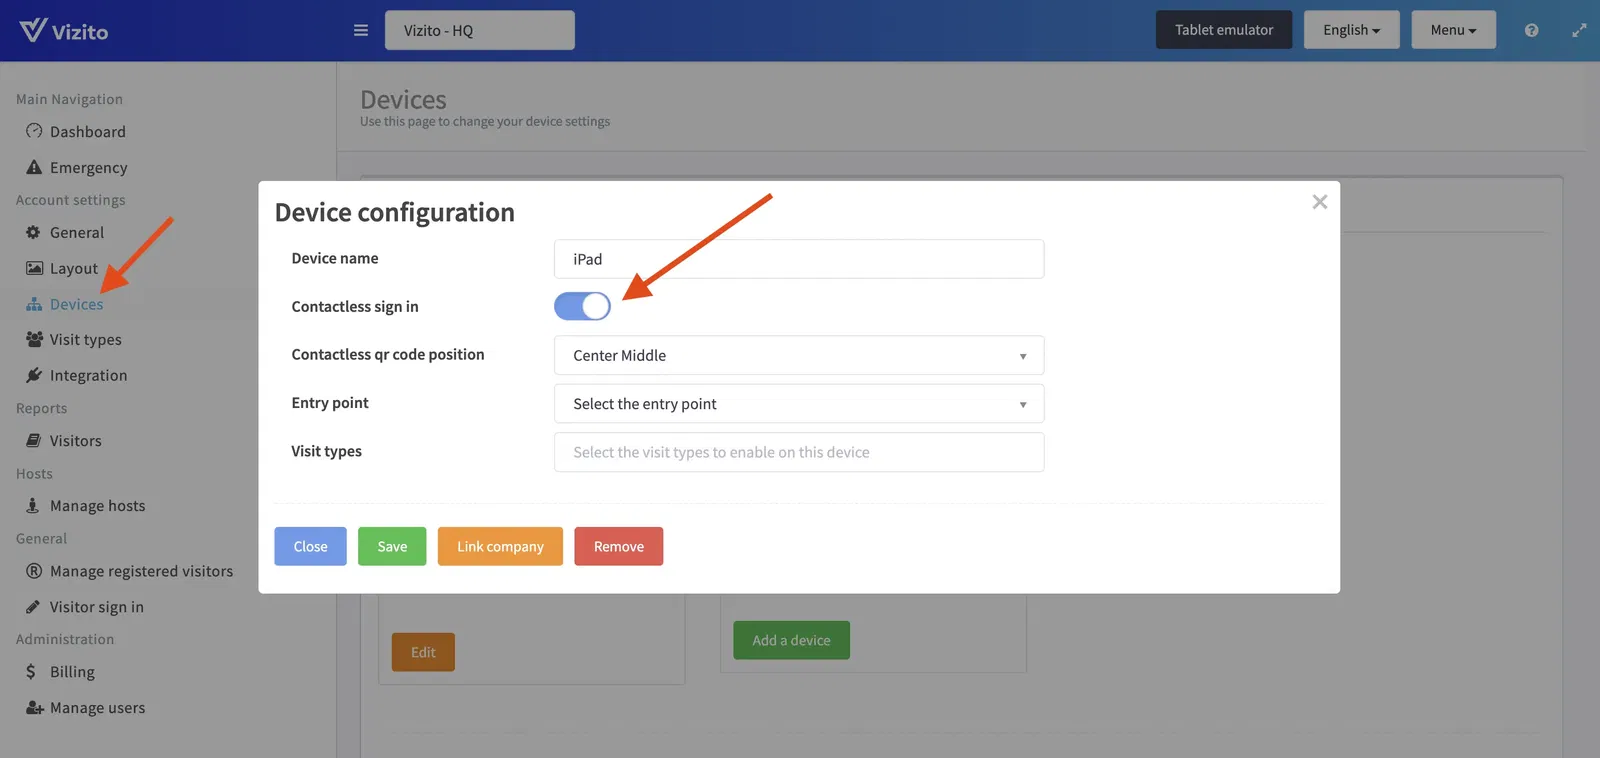Click the Link company button
The image size is (1600, 758).
[x=500, y=546]
